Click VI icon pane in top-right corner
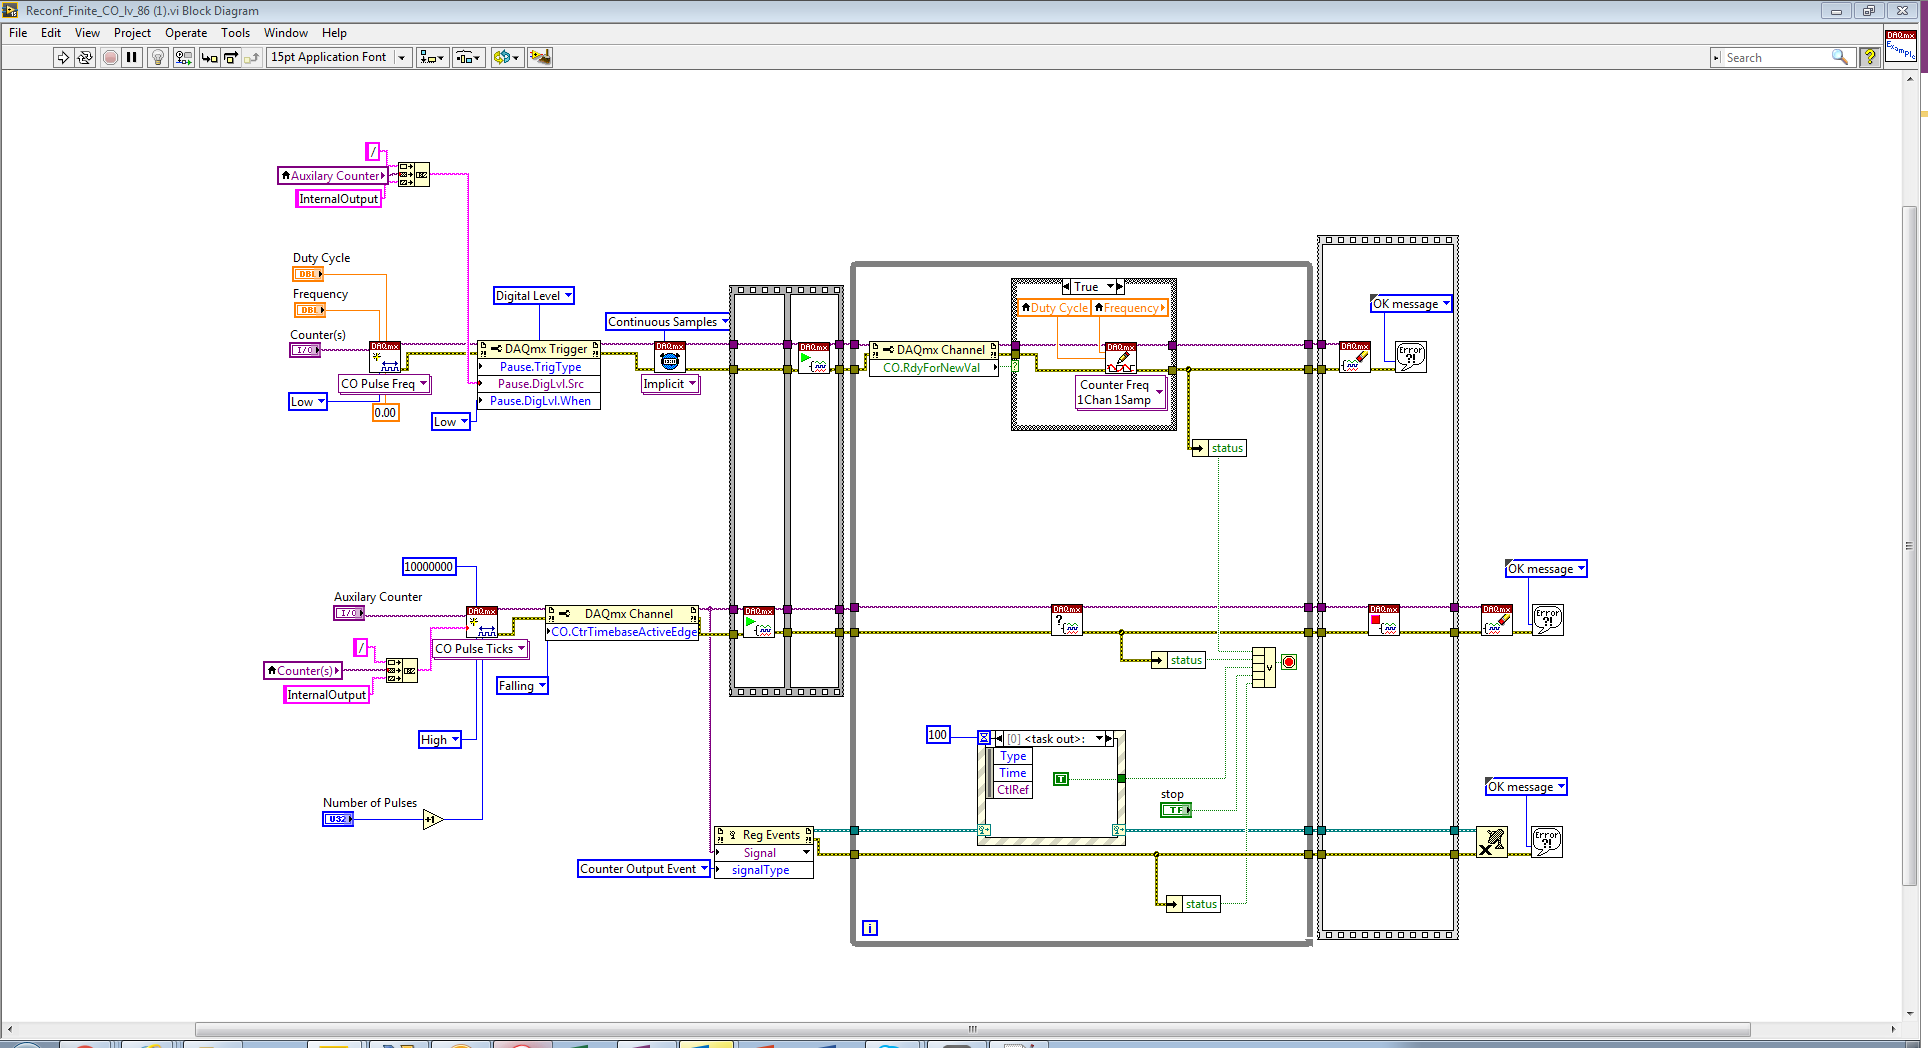1928x1048 pixels. coord(1900,46)
